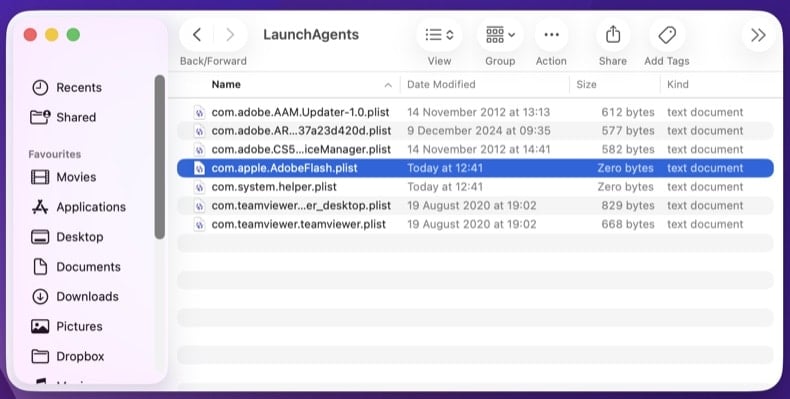This screenshot has width=790, height=399.
Task: Click the Forward arrow button
Action: (230, 35)
